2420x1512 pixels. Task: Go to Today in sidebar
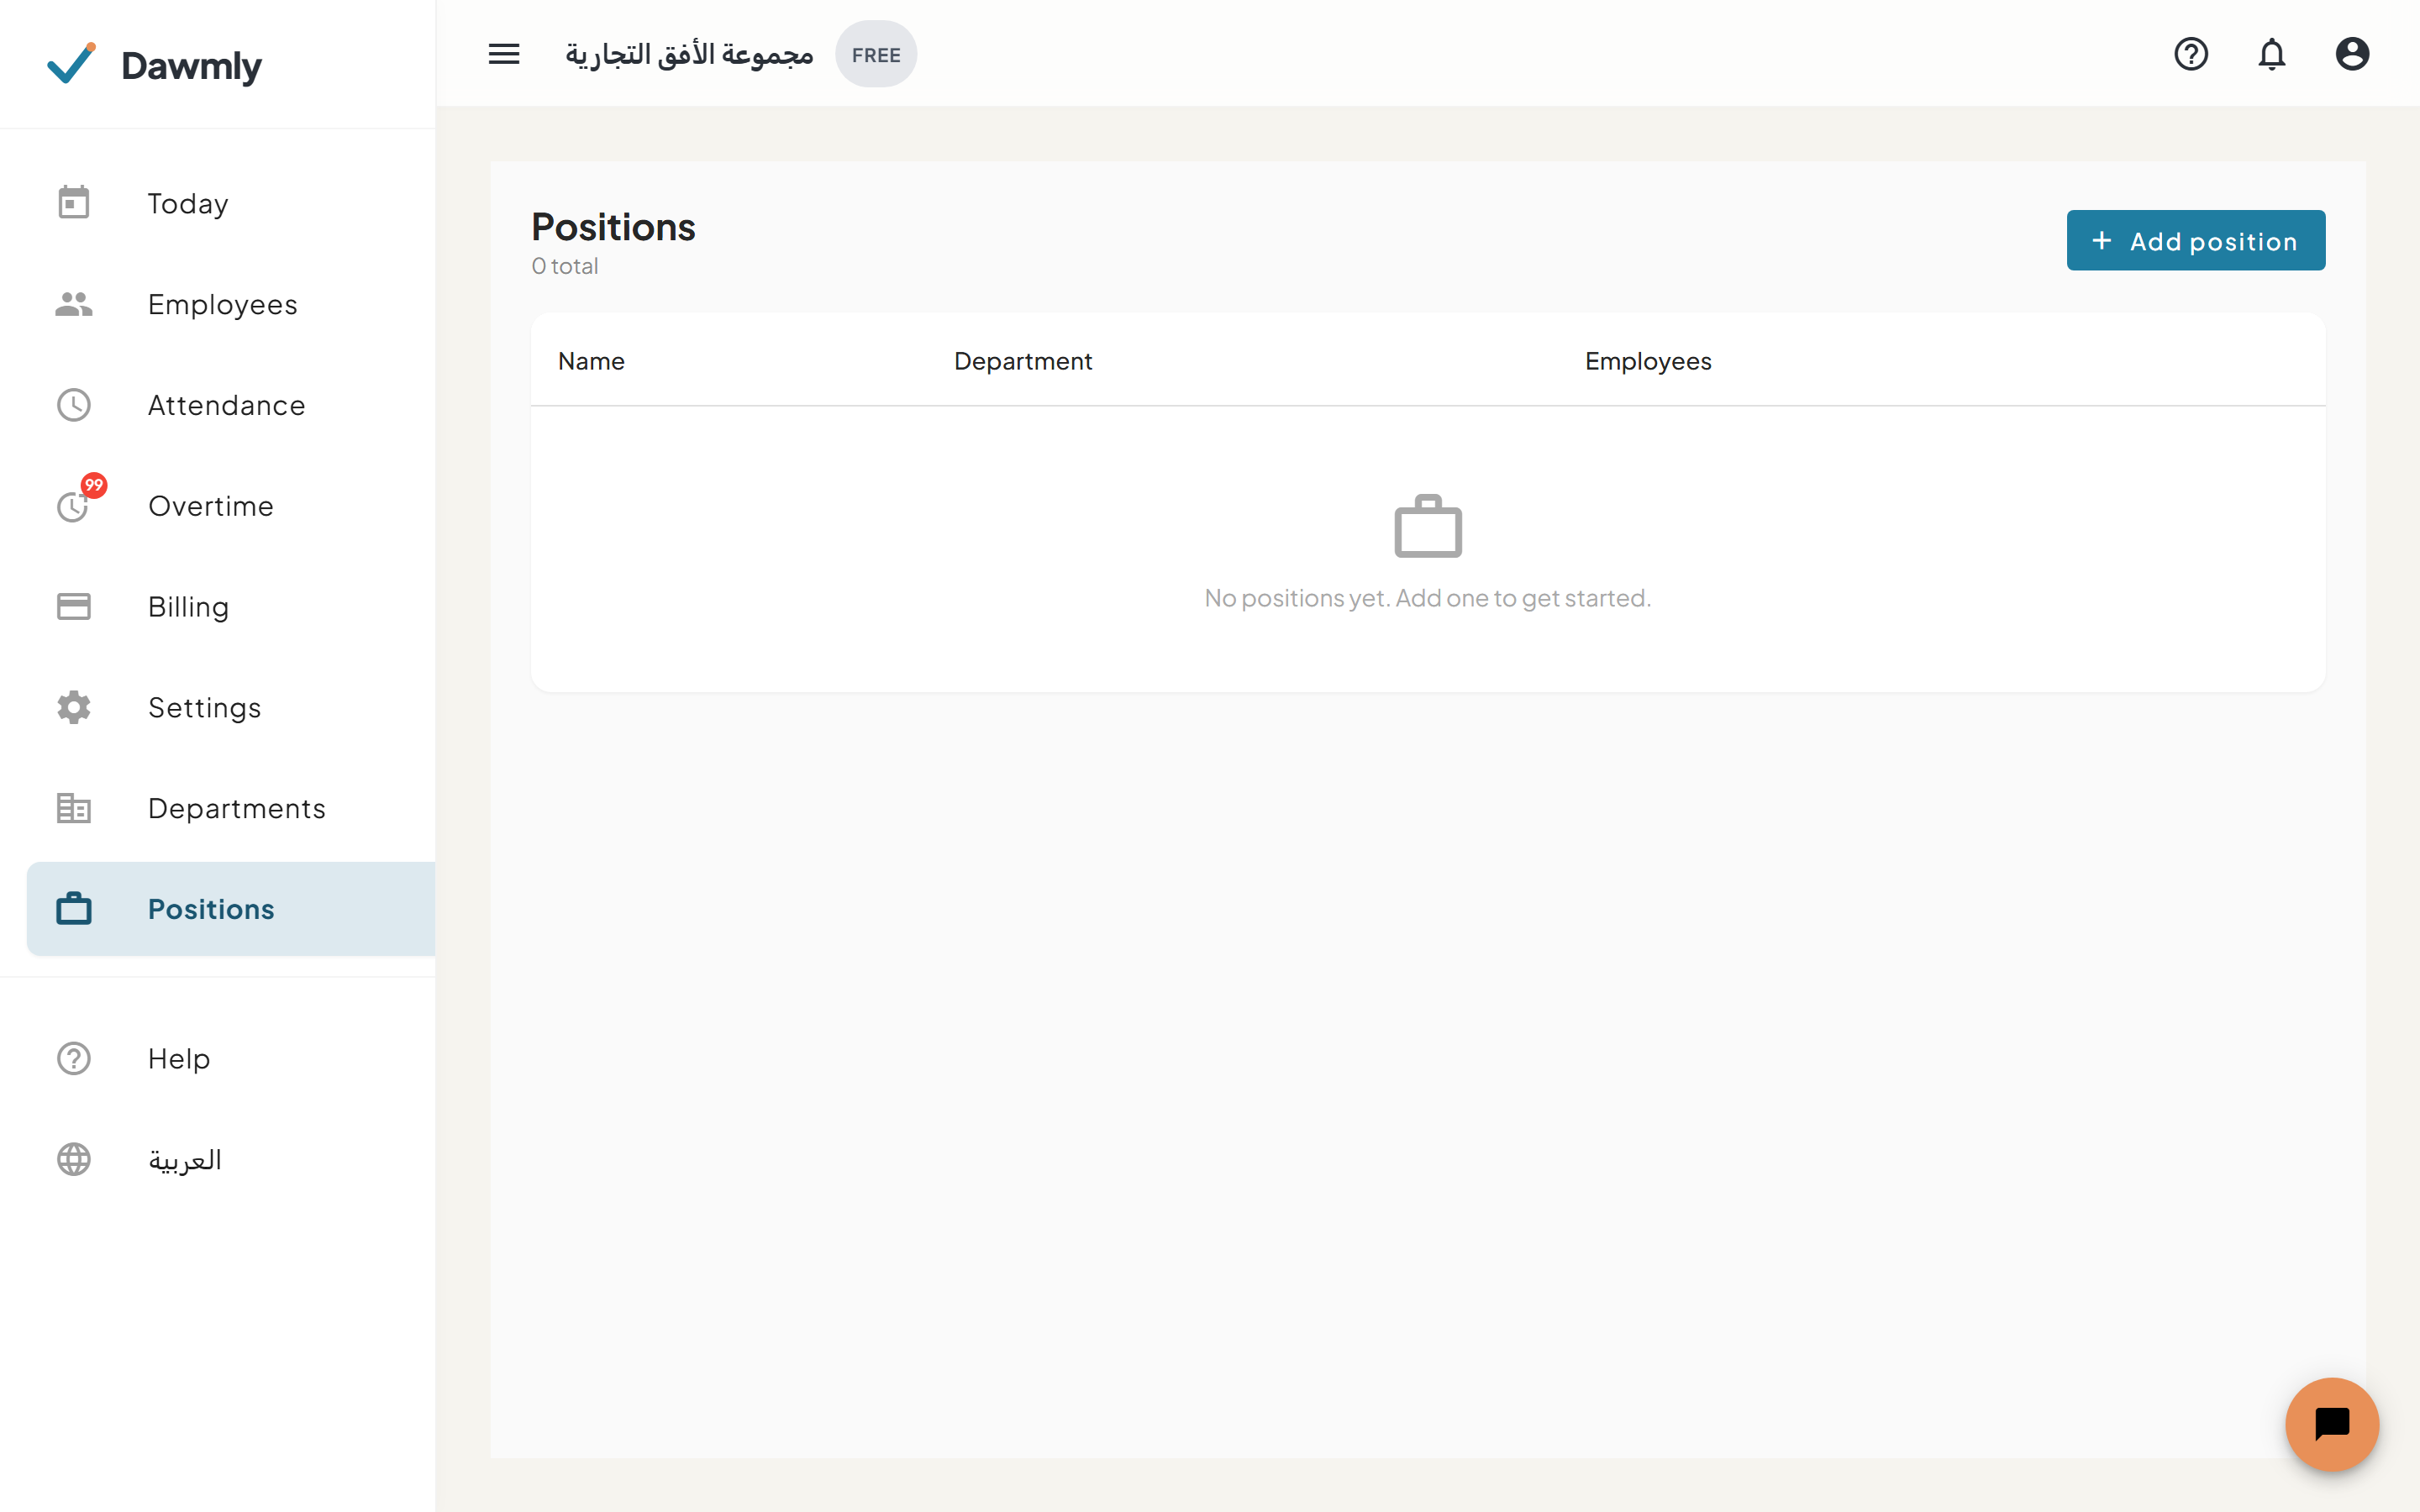pos(231,203)
